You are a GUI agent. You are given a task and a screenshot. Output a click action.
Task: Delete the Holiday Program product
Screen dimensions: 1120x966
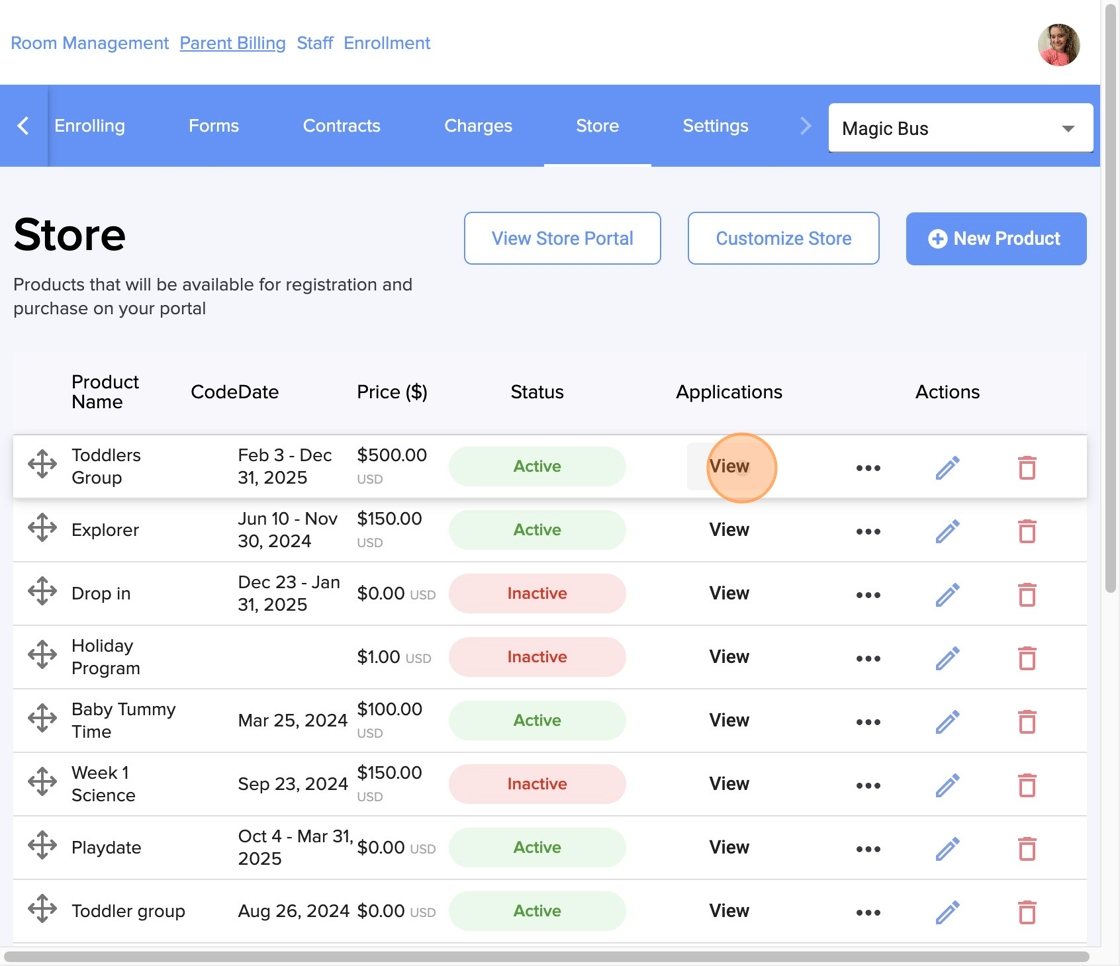[1026, 659]
